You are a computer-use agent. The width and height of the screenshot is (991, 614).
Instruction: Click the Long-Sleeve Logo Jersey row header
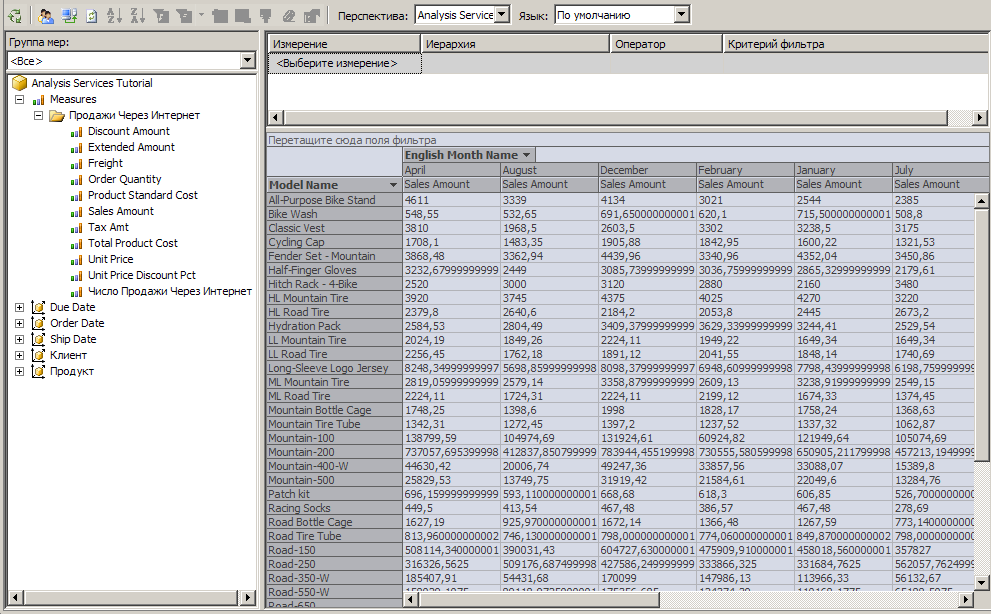(x=334, y=368)
